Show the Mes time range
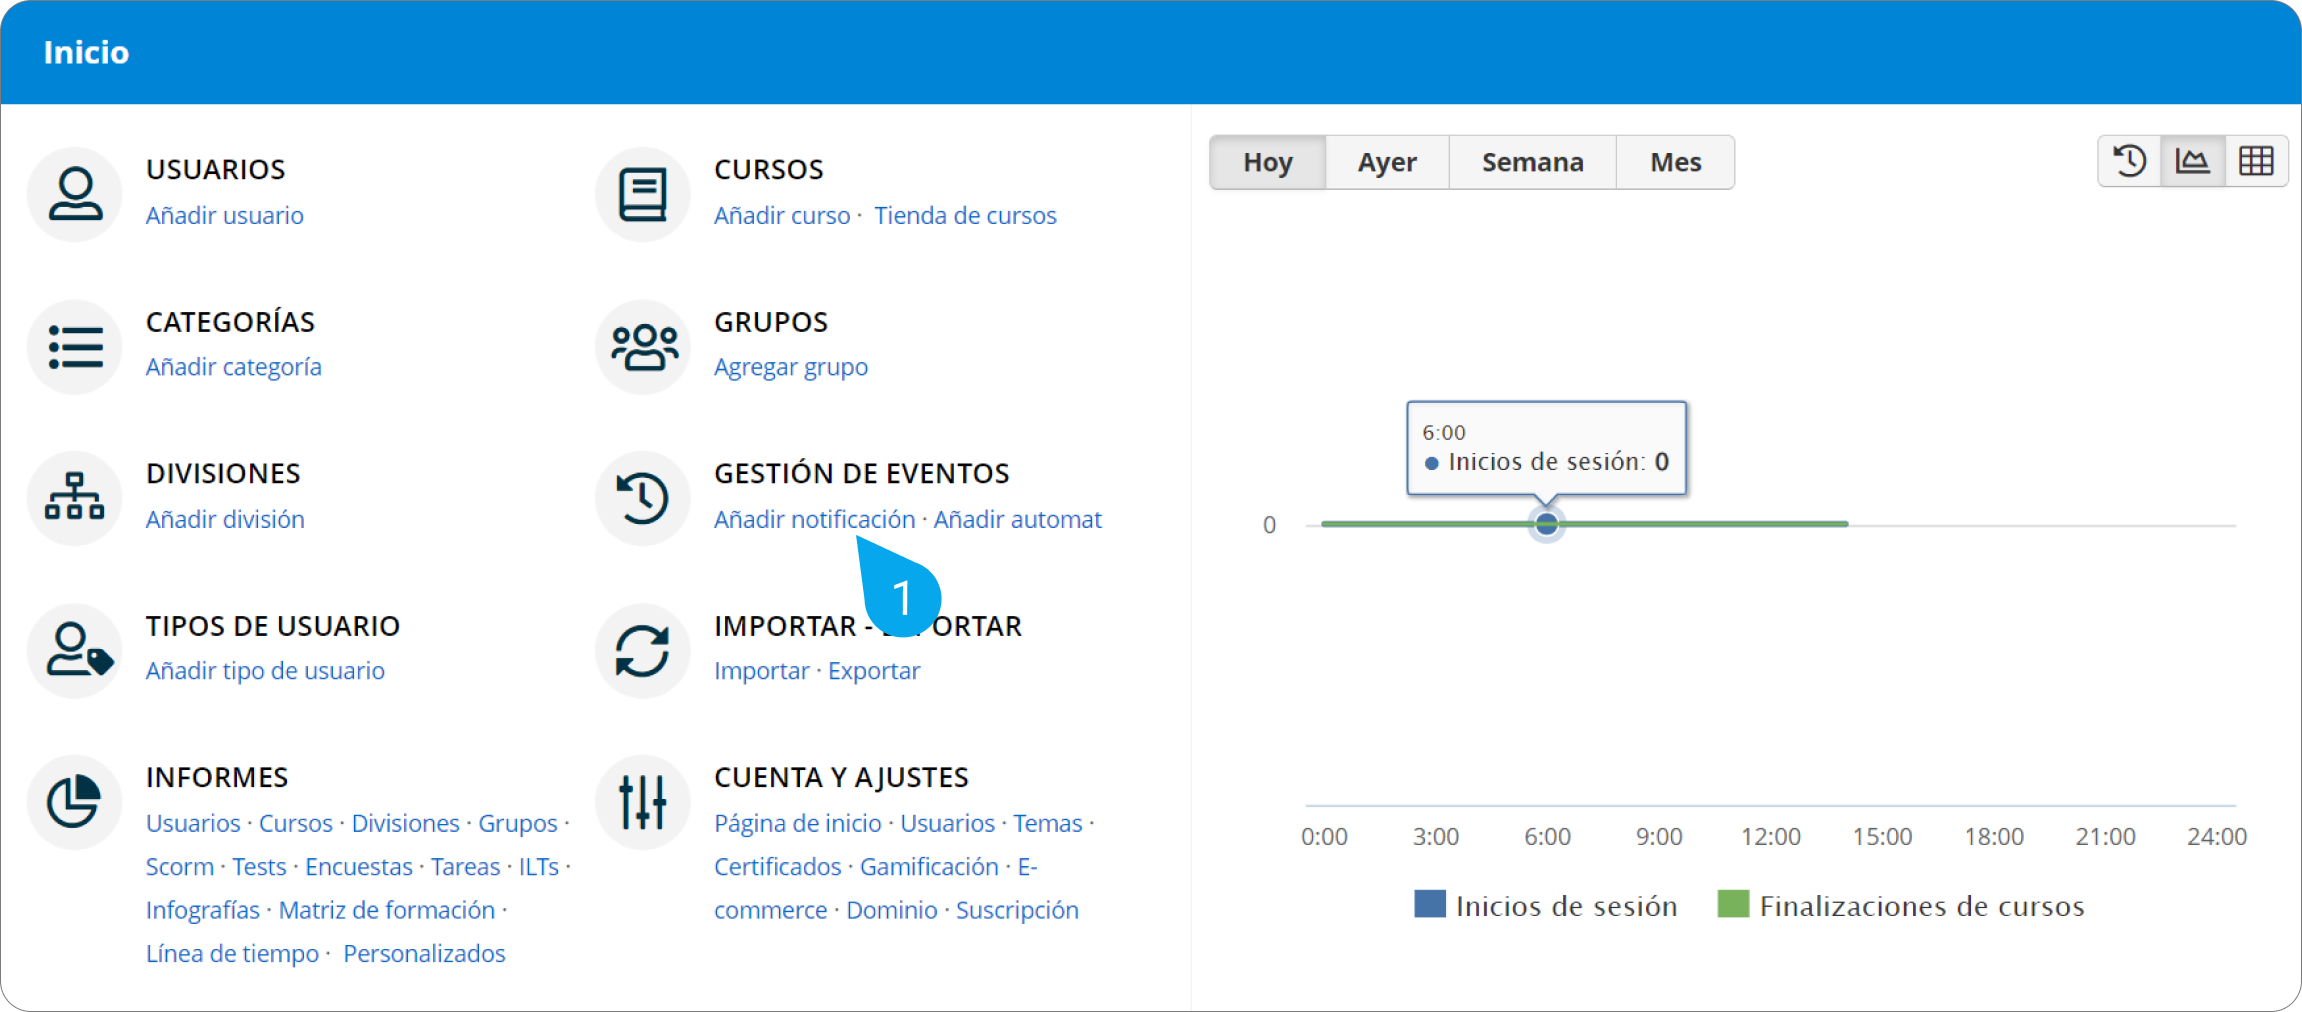 [x=1675, y=162]
